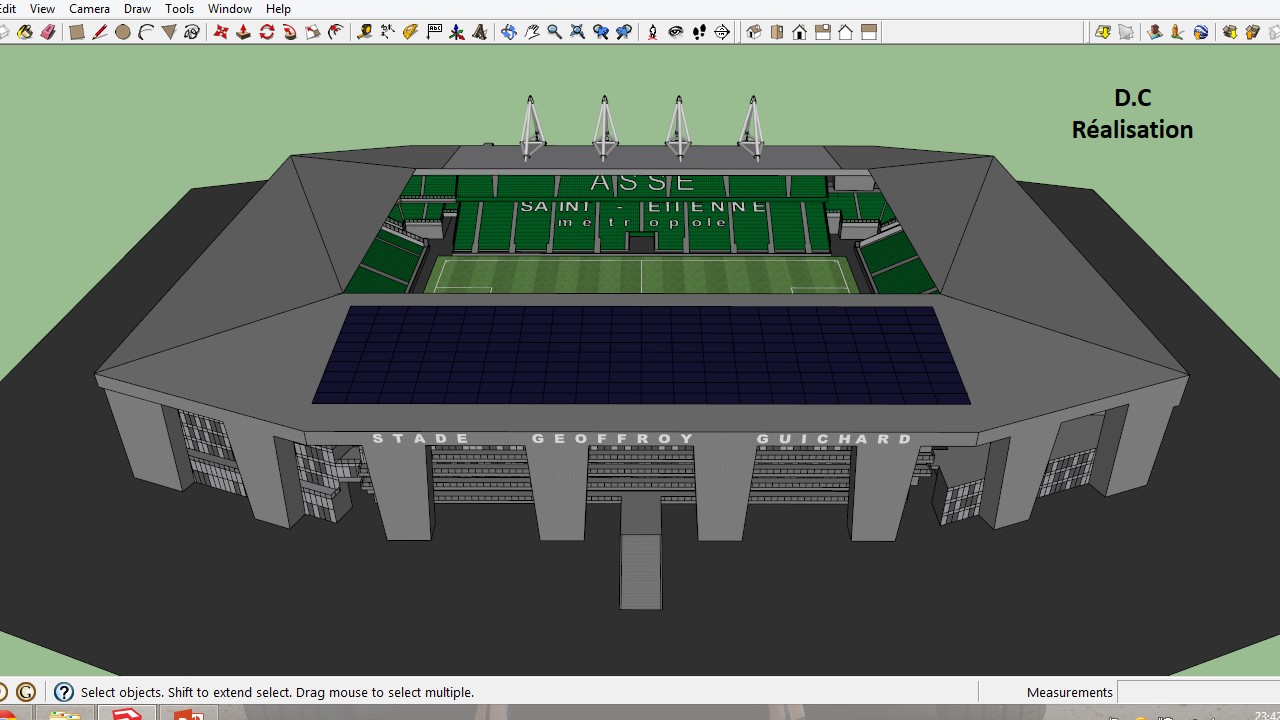Screen dimensions: 1280x720
Task: Click the Help menu
Action: (278, 9)
